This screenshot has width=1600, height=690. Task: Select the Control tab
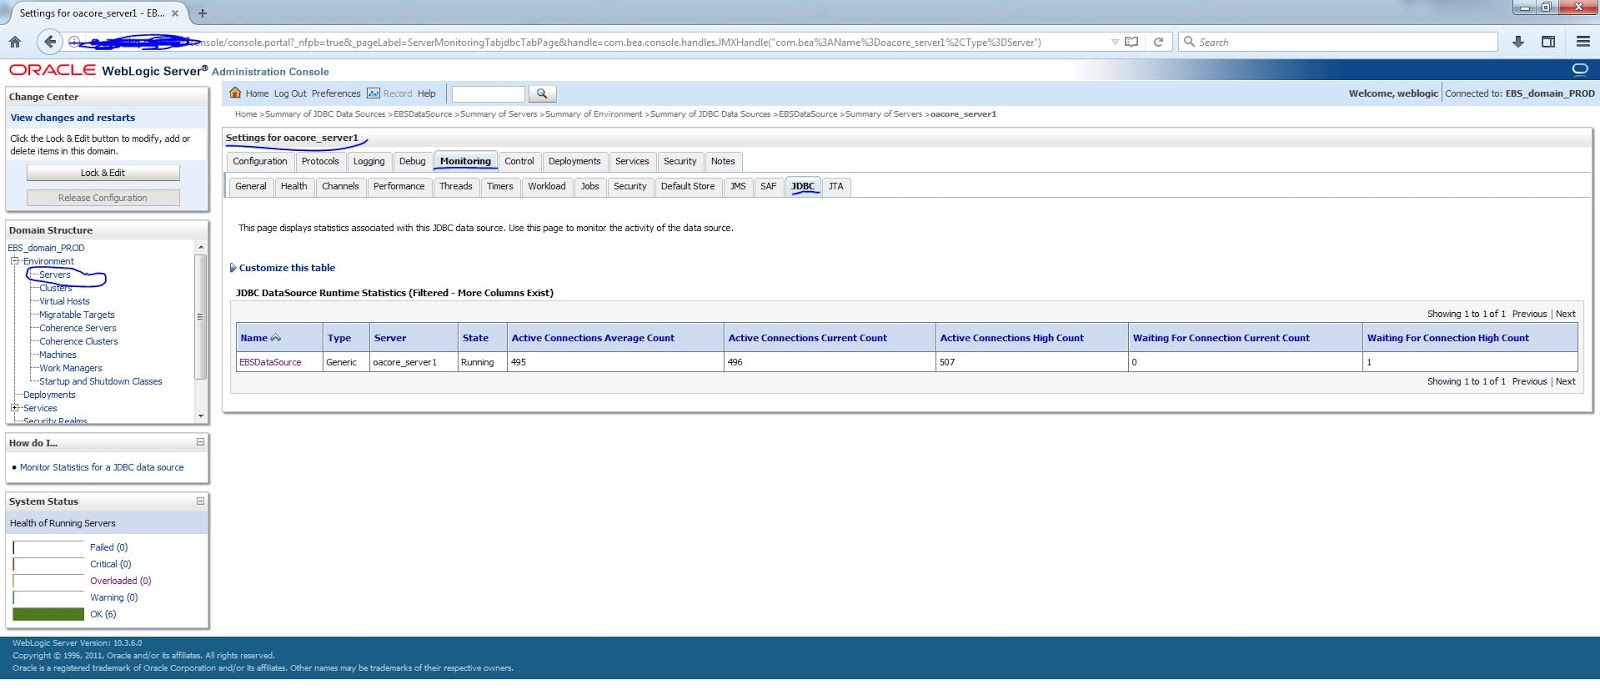click(519, 161)
